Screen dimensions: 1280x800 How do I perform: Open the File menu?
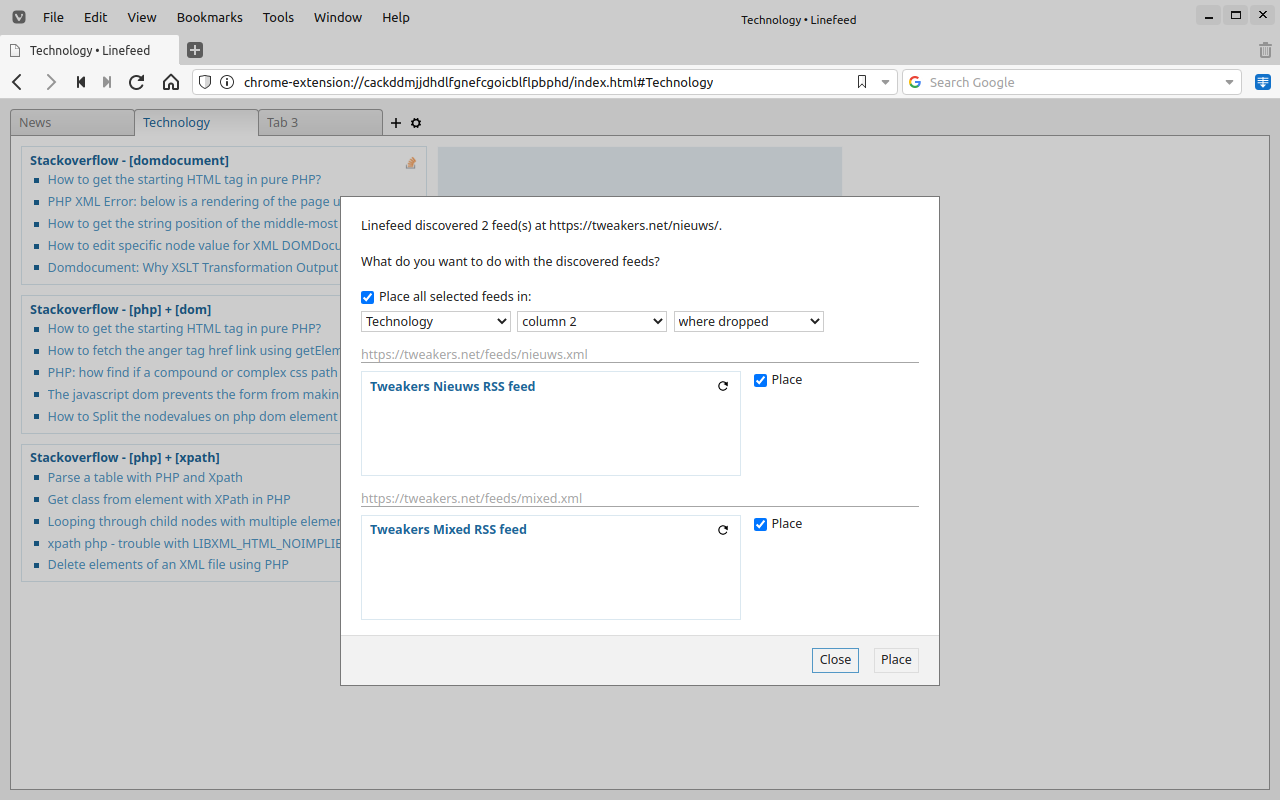[53, 17]
